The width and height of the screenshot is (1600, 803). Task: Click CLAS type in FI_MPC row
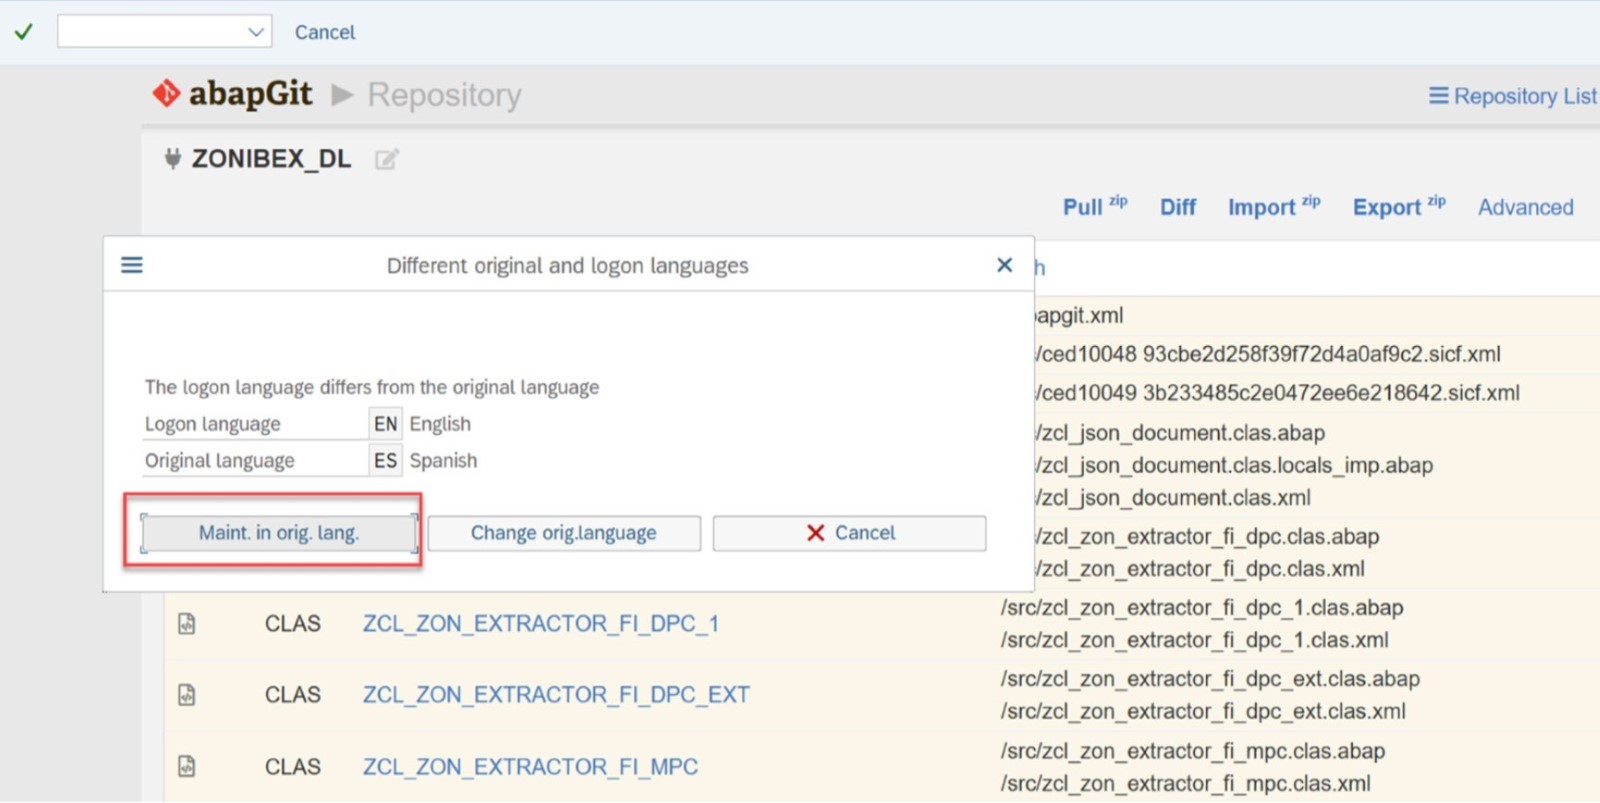[293, 767]
